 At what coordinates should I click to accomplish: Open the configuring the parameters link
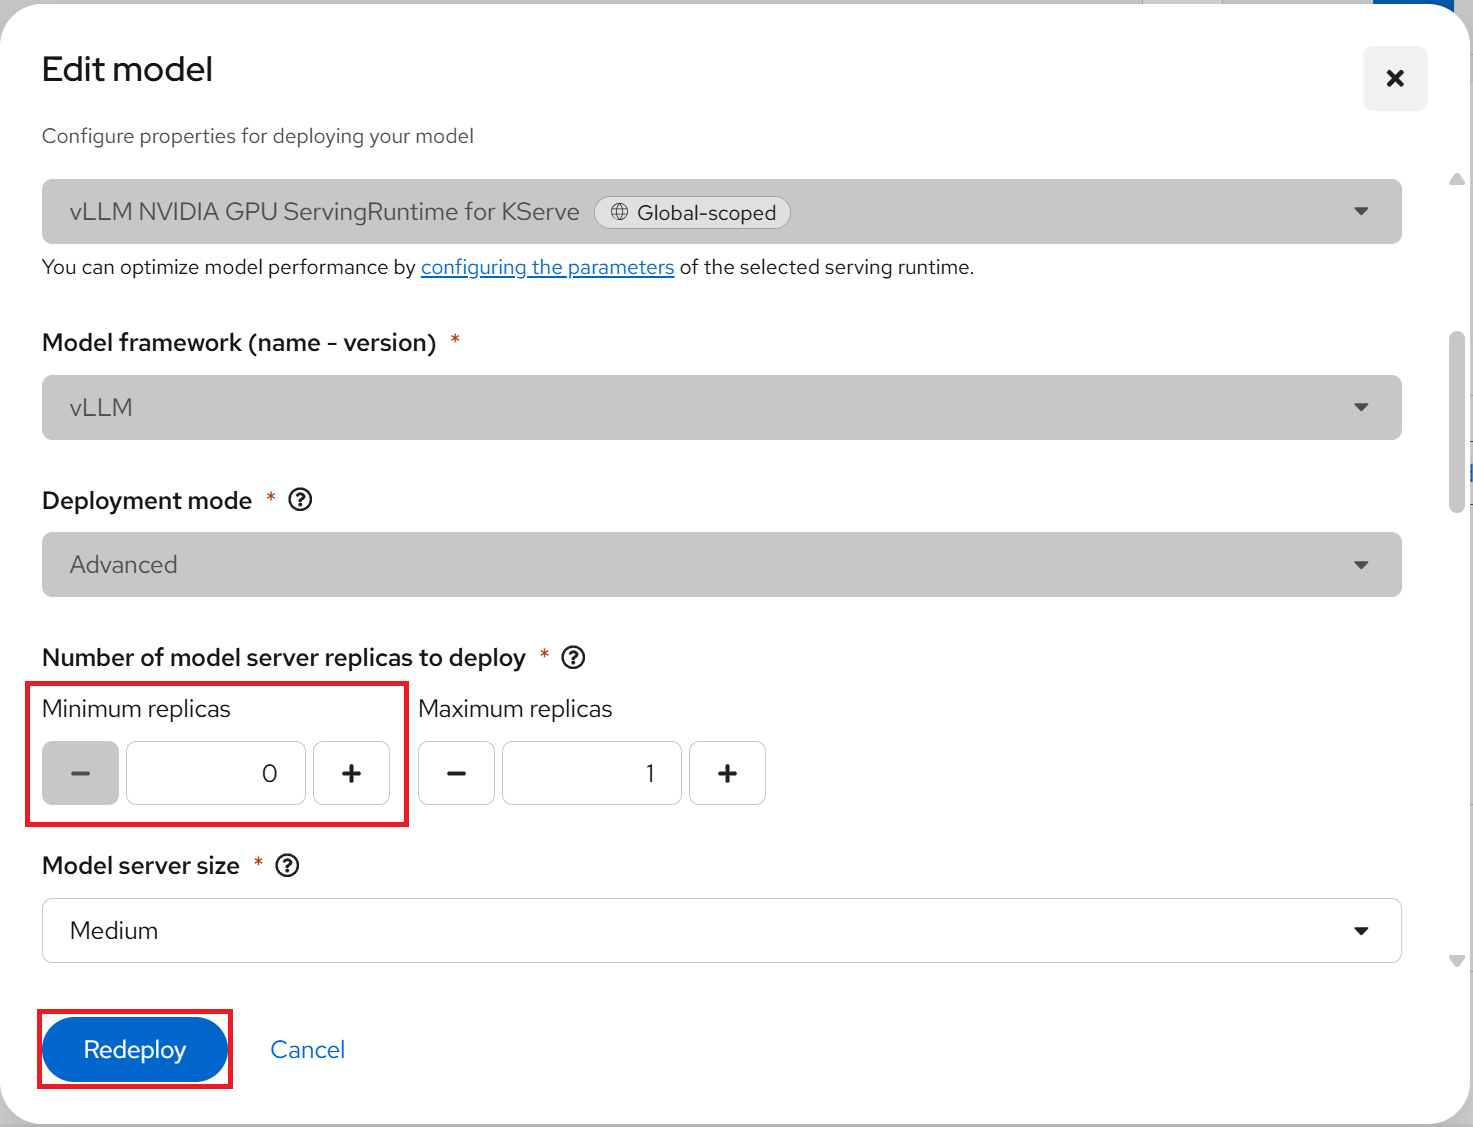point(547,267)
